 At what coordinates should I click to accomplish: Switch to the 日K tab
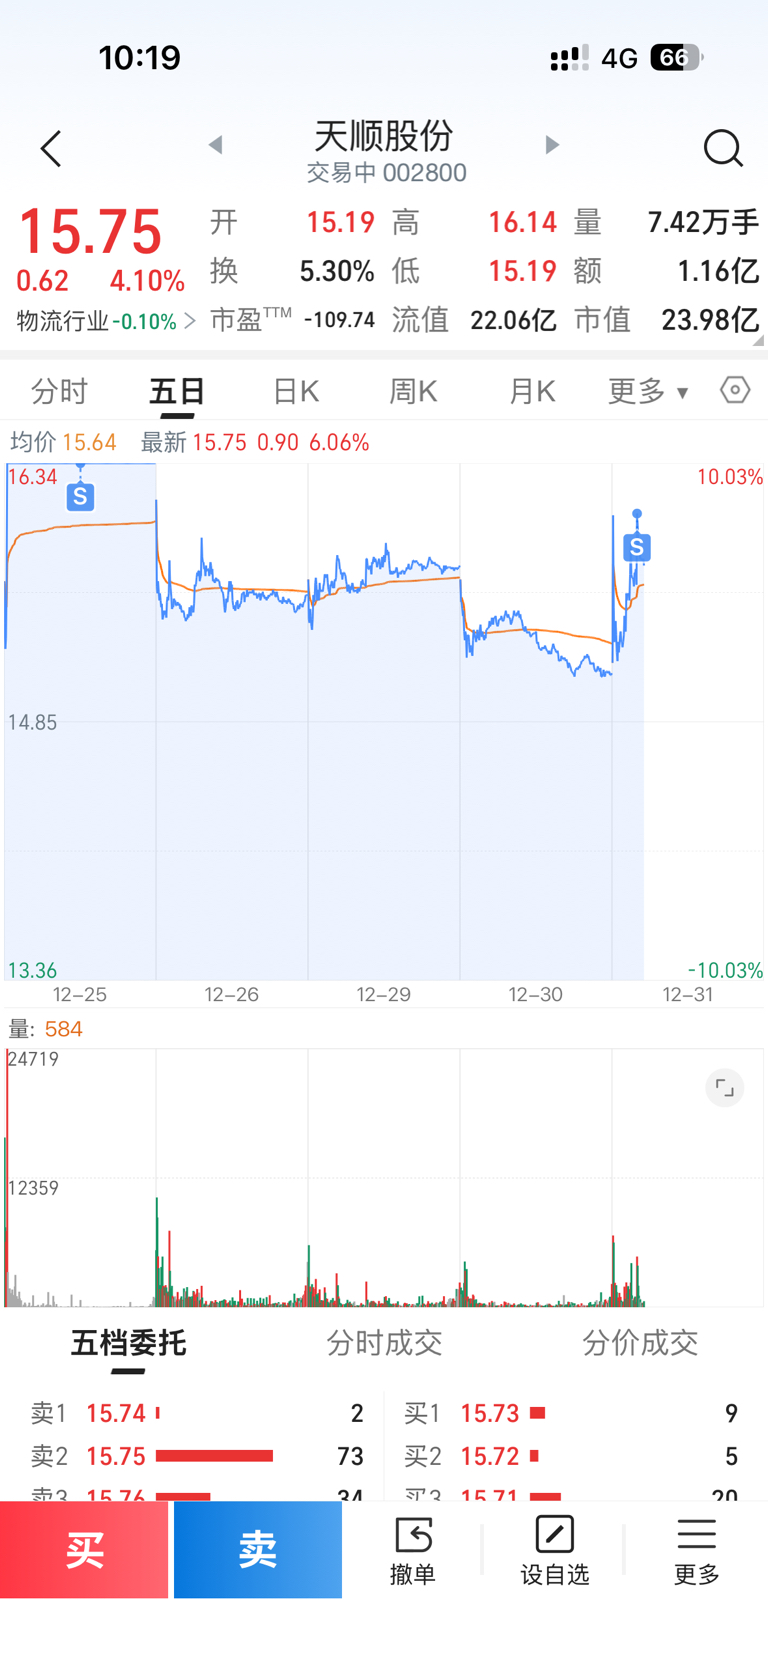click(x=296, y=392)
